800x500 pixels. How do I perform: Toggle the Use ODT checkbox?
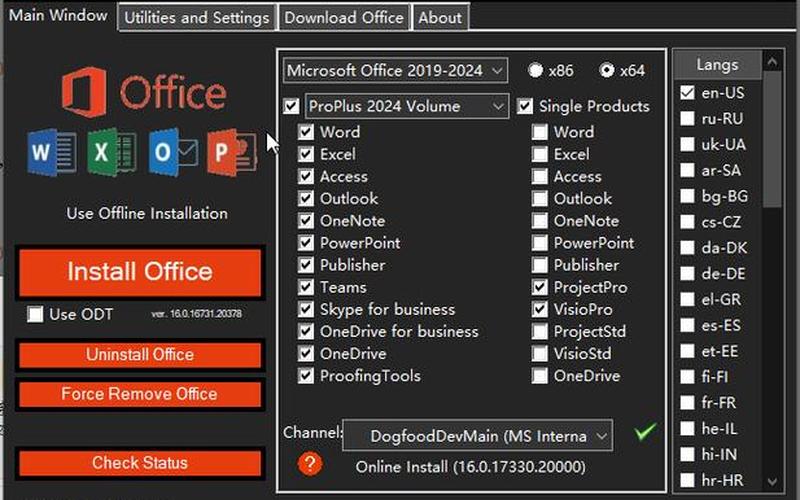click(35, 314)
